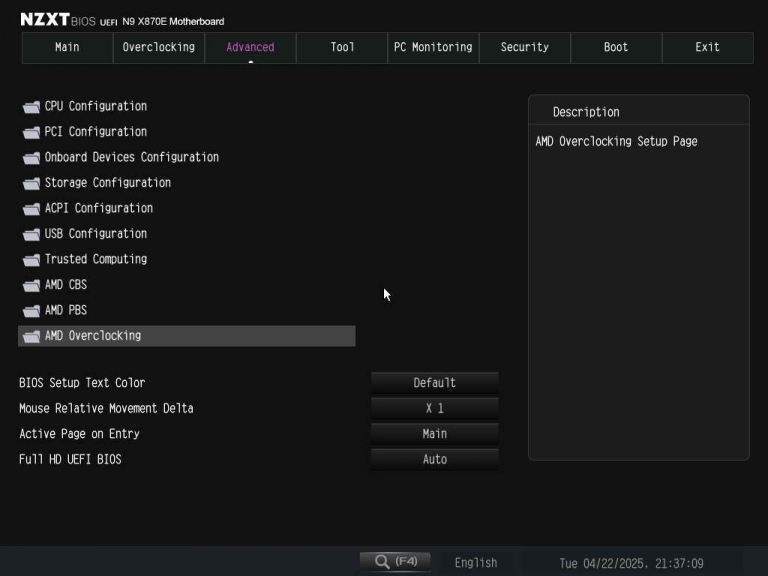Click the ACPI Configuration folder icon

[31, 209]
